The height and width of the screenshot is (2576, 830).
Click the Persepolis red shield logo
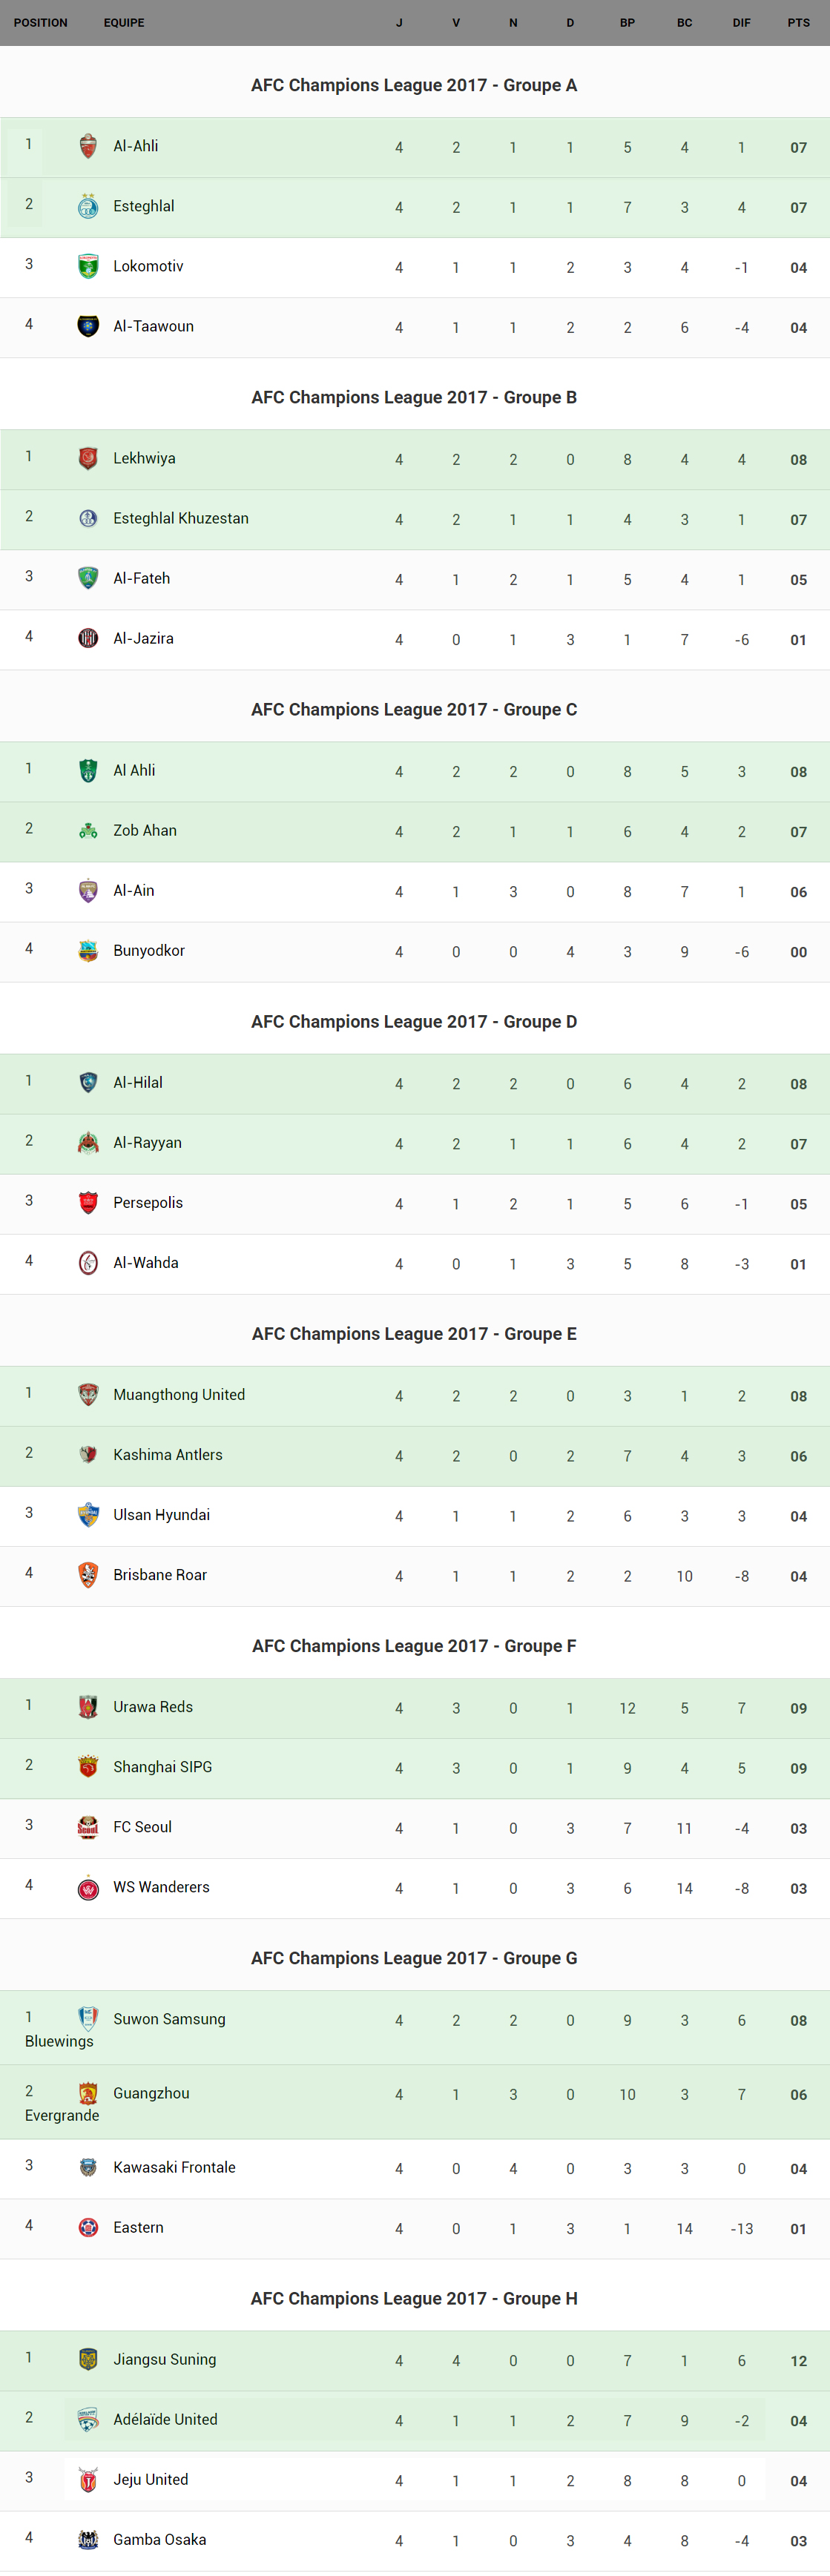pyautogui.click(x=88, y=1202)
